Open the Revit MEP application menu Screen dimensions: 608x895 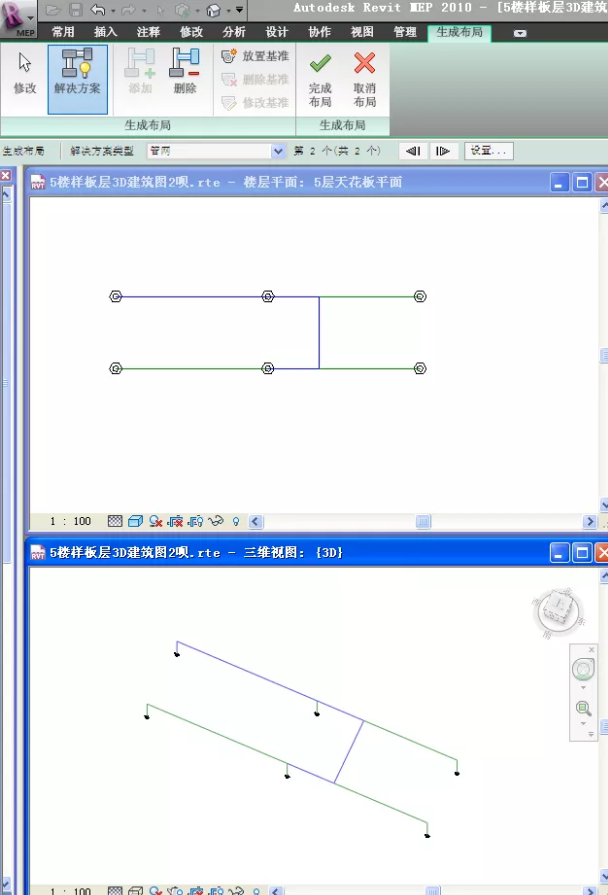coord(18,19)
